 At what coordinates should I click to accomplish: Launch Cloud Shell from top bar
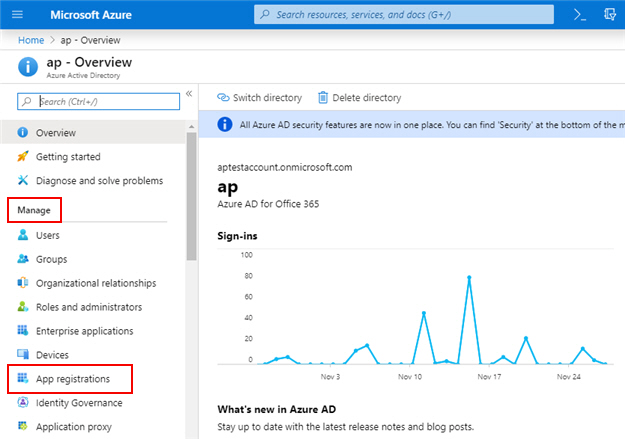pyautogui.click(x=580, y=15)
